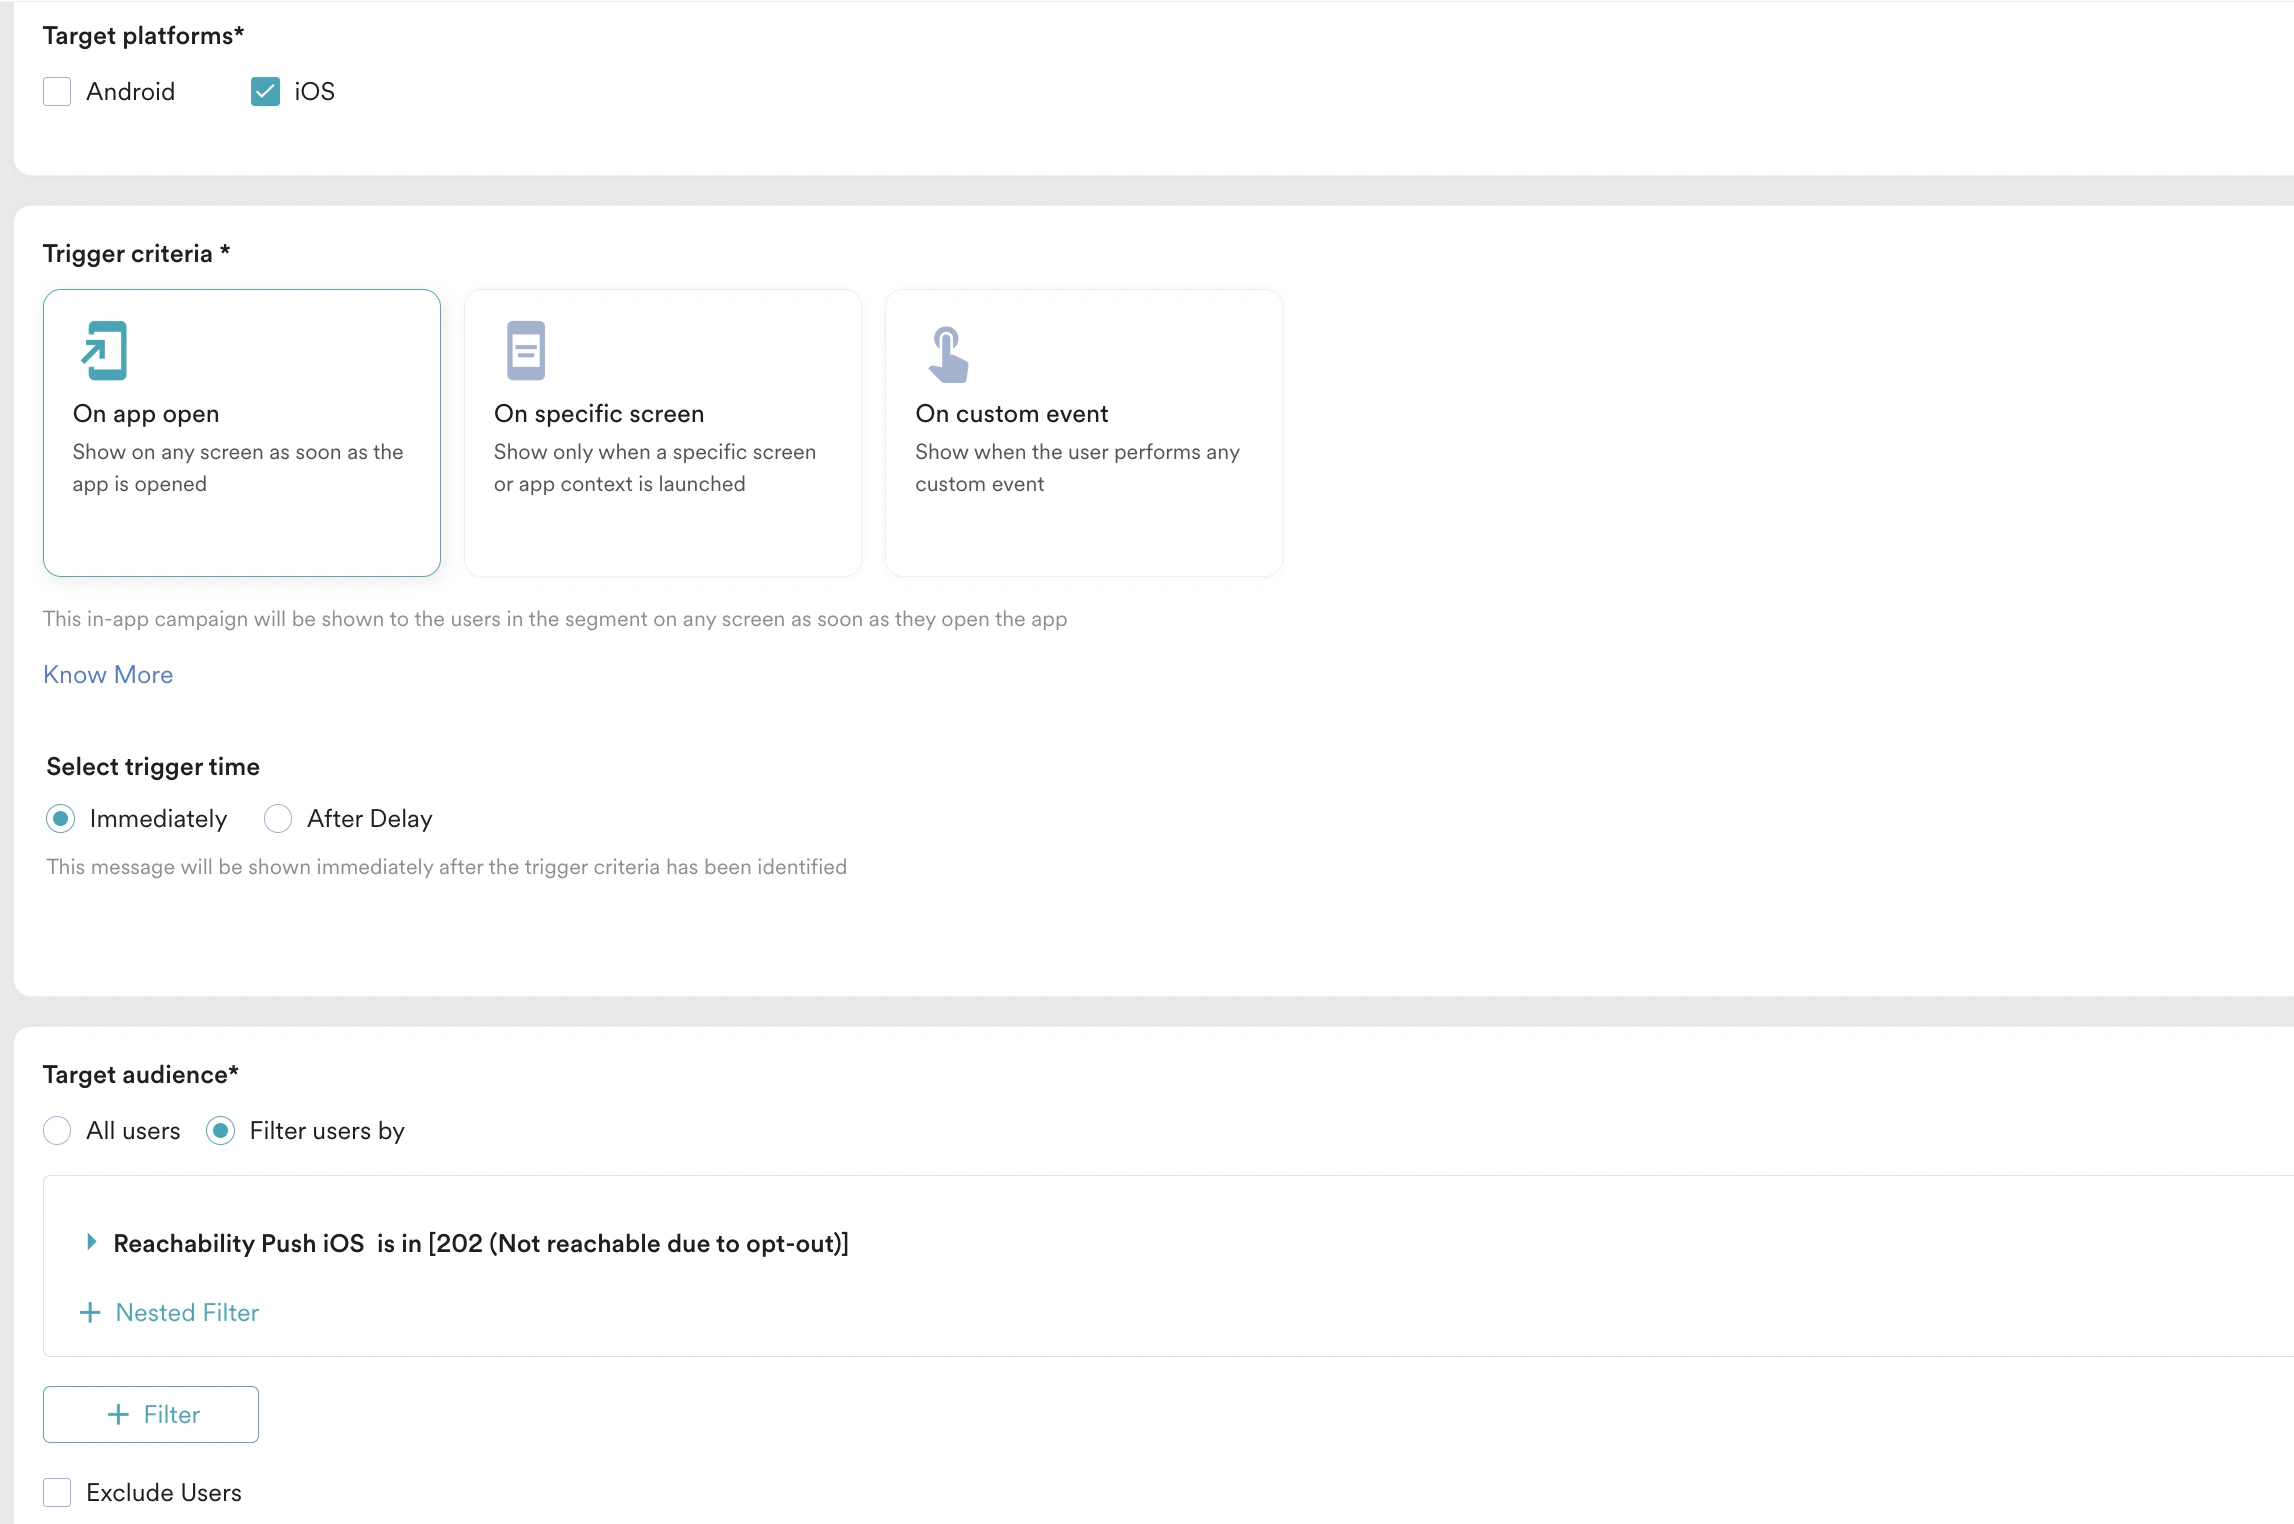Select the Immediately trigger time option
Image resolution: width=2294 pixels, height=1524 pixels.
tap(61, 819)
